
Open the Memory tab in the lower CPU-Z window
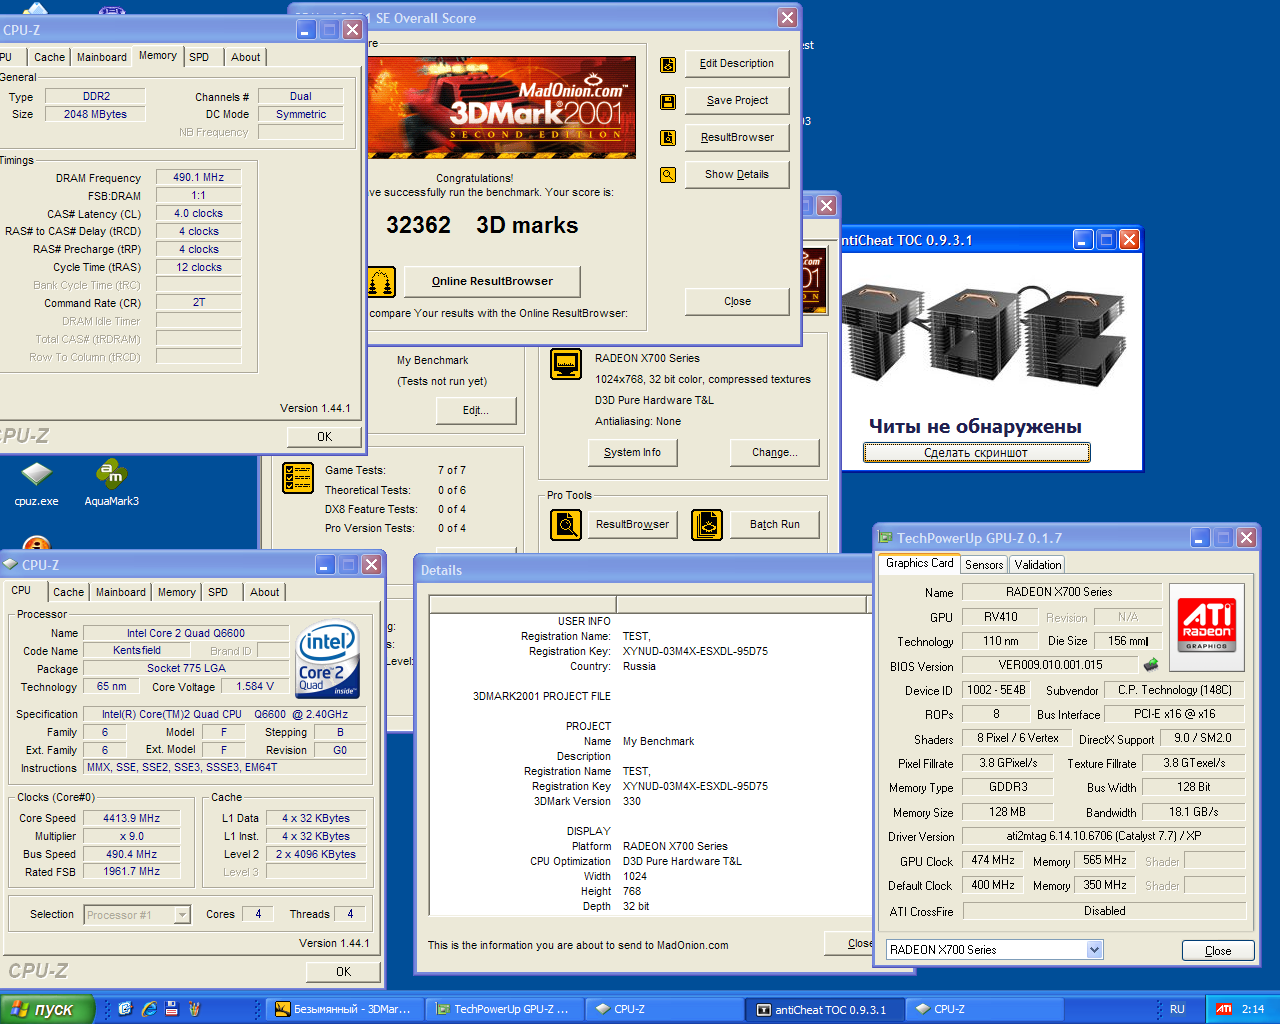pyautogui.click(x=177, y=592)
